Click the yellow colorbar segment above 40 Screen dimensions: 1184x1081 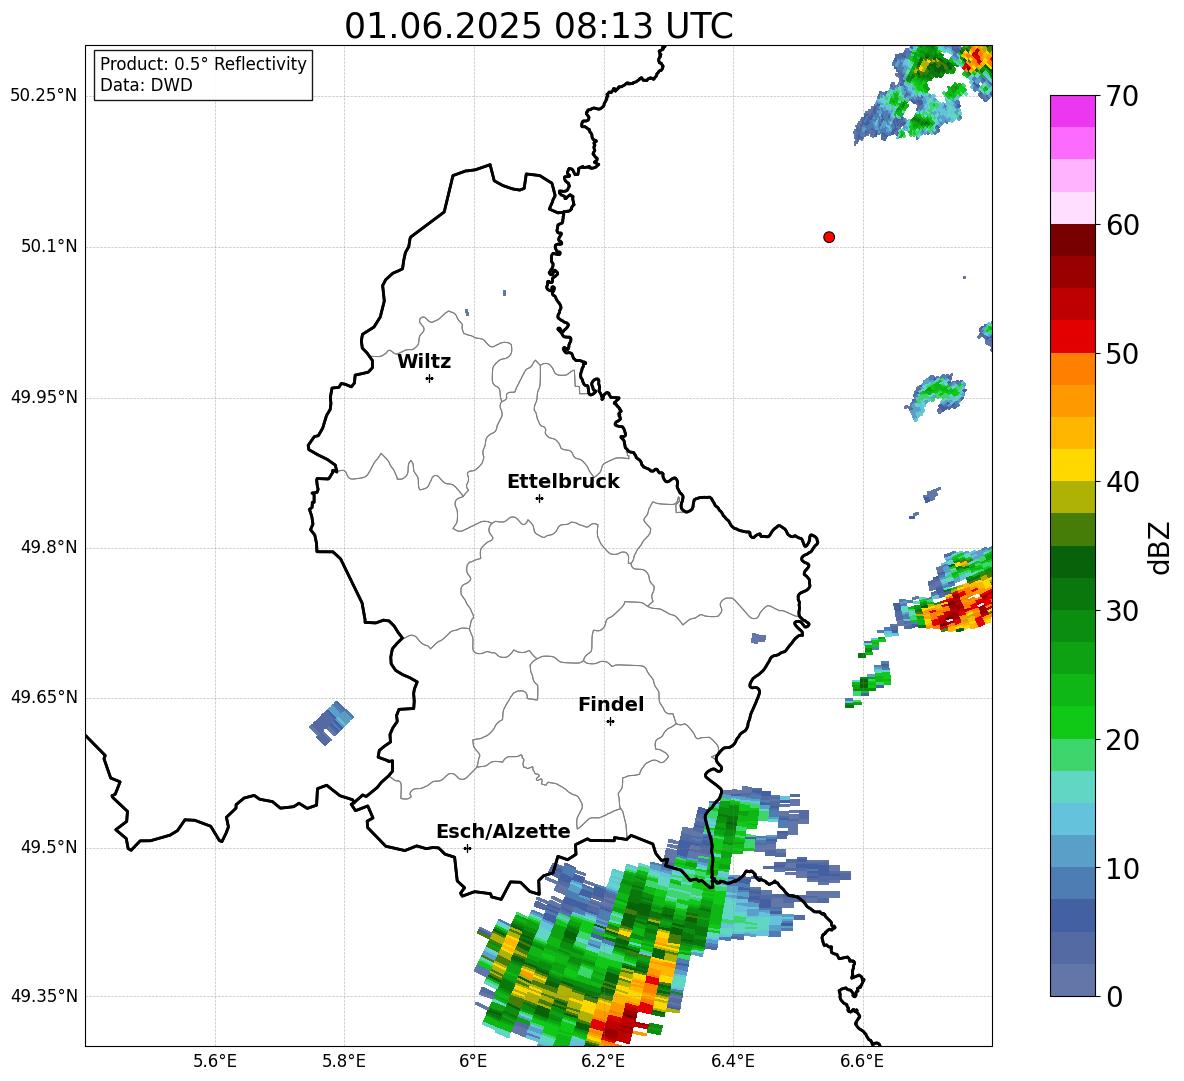pyautogui.click(x=1073, y=464)
